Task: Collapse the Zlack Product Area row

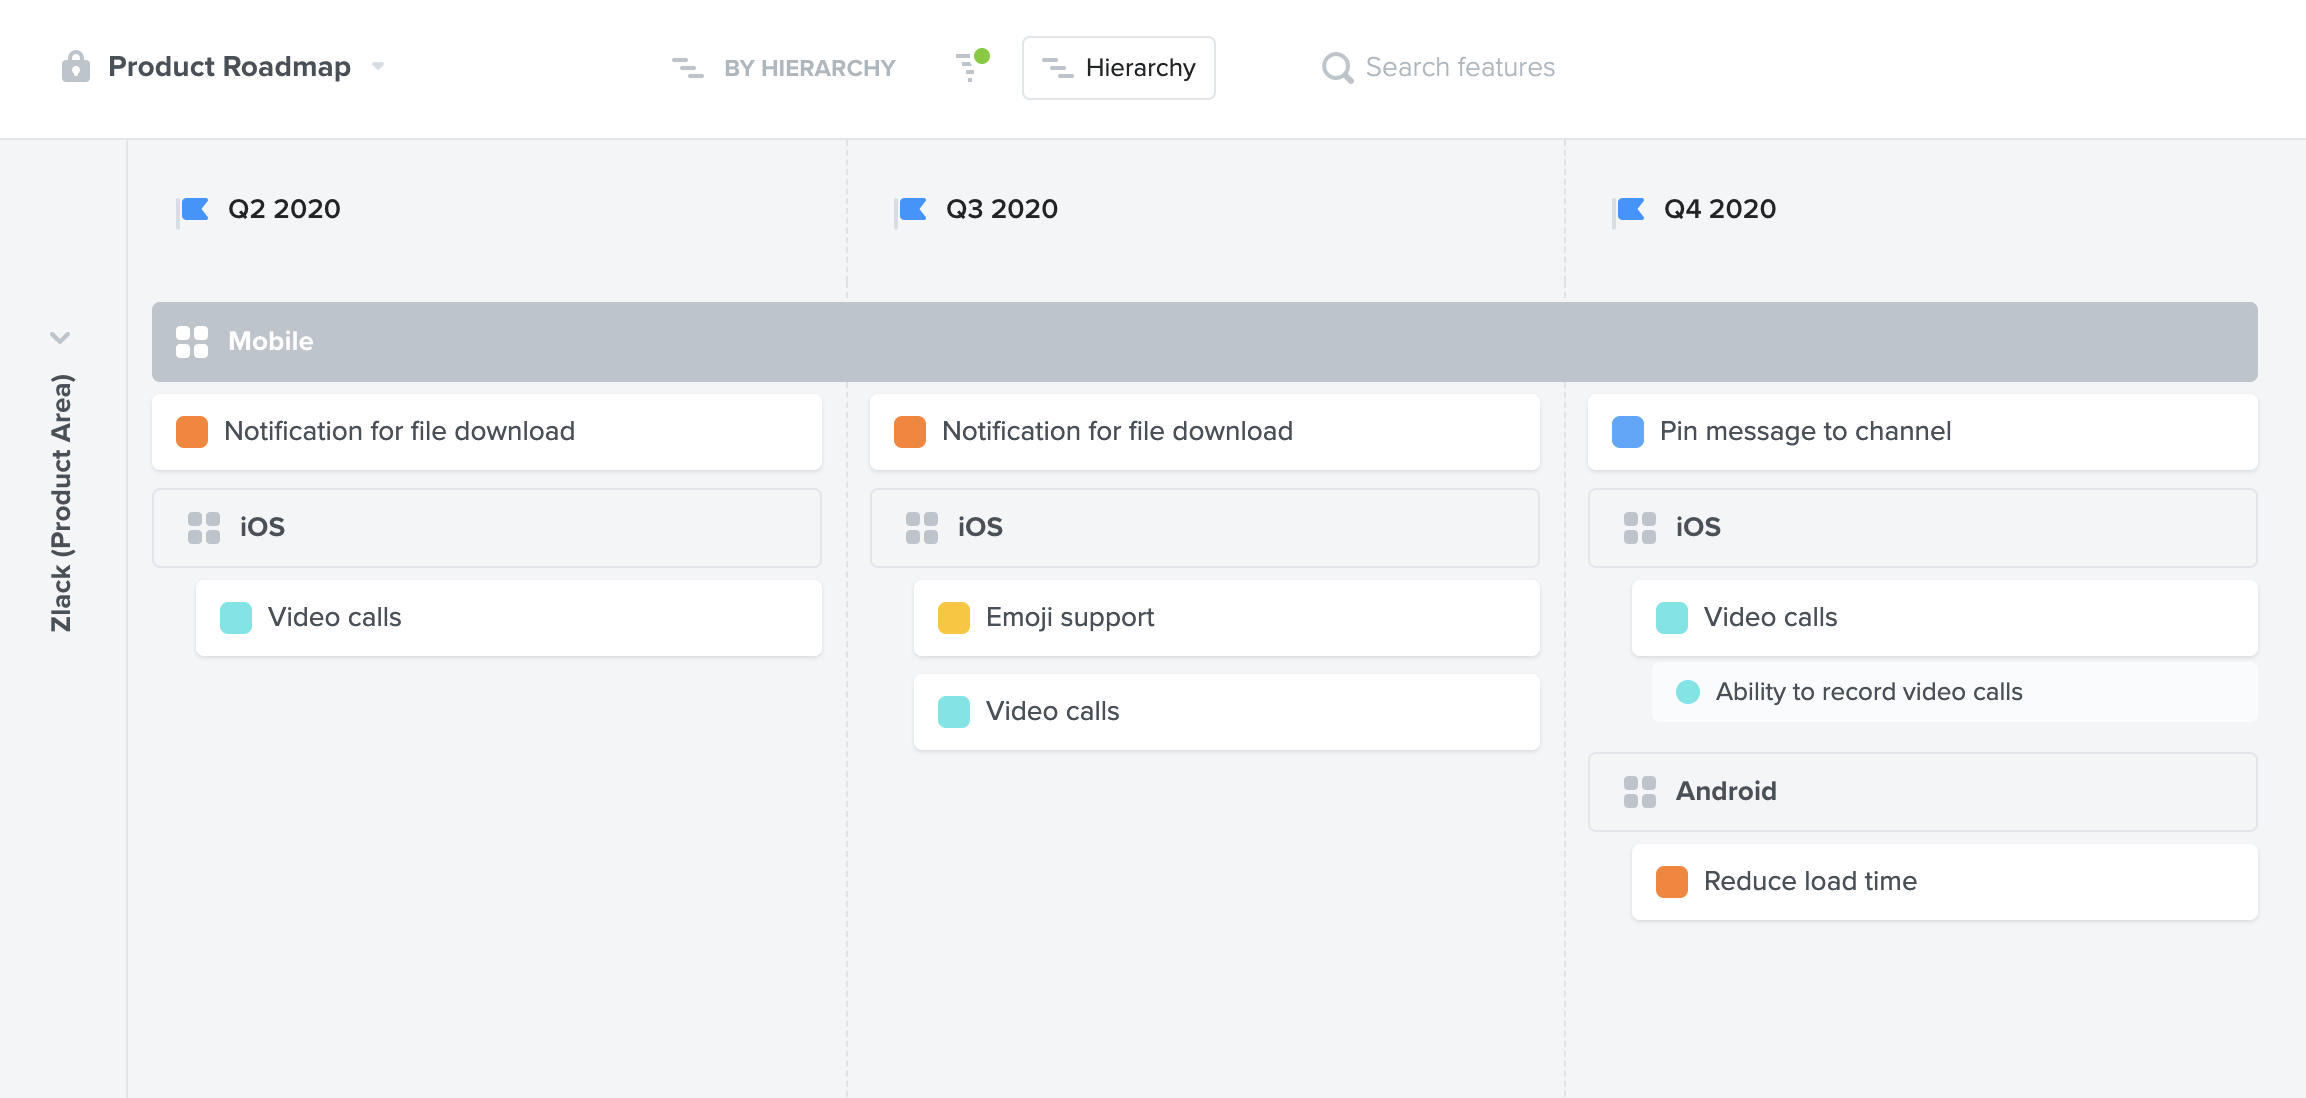Action: click(x=60, y=337)
